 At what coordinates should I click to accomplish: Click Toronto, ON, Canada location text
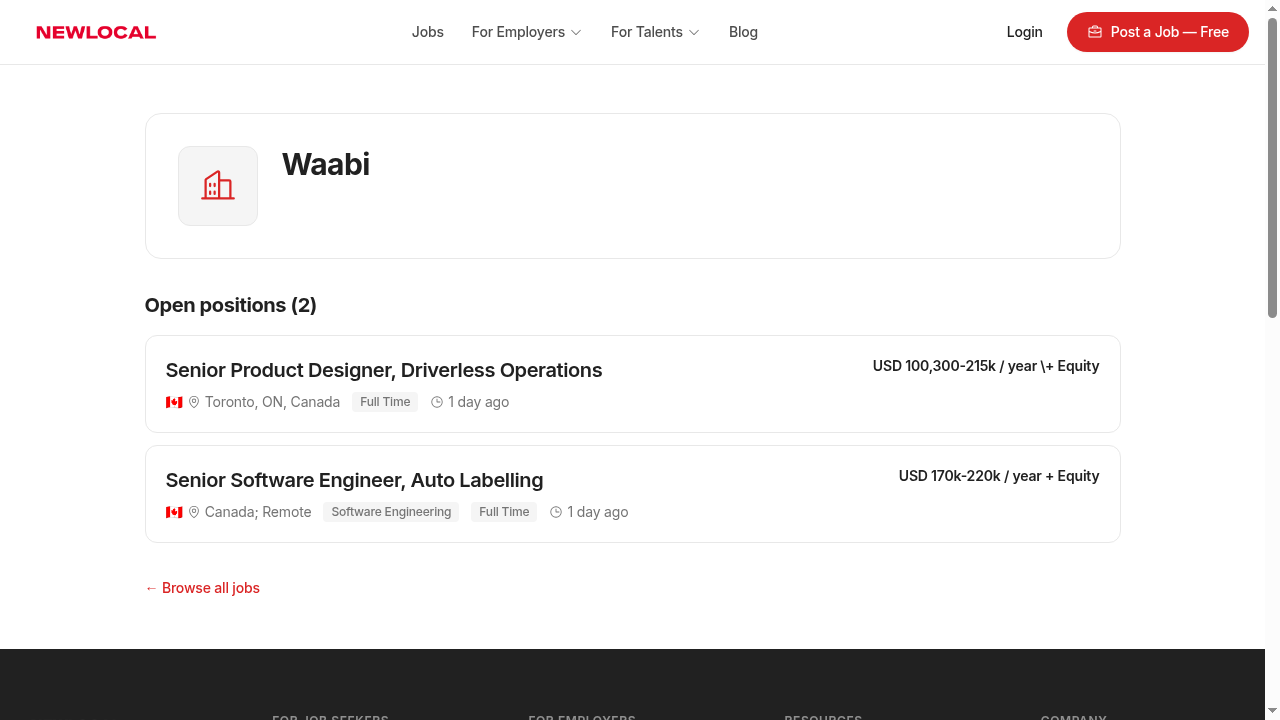(x=272, y=402)
